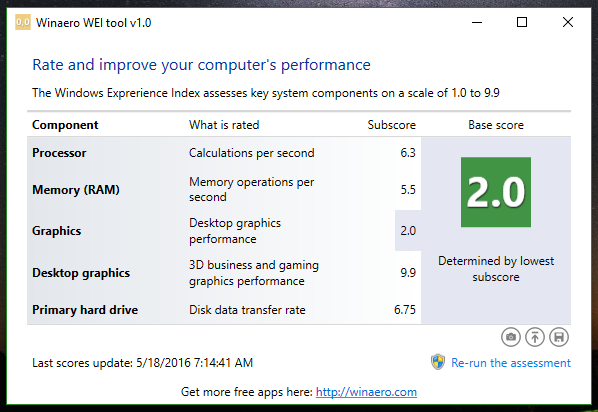Click the upload arrow icon
The height and width of the screenshot is (412, 598).
(535, 337)
